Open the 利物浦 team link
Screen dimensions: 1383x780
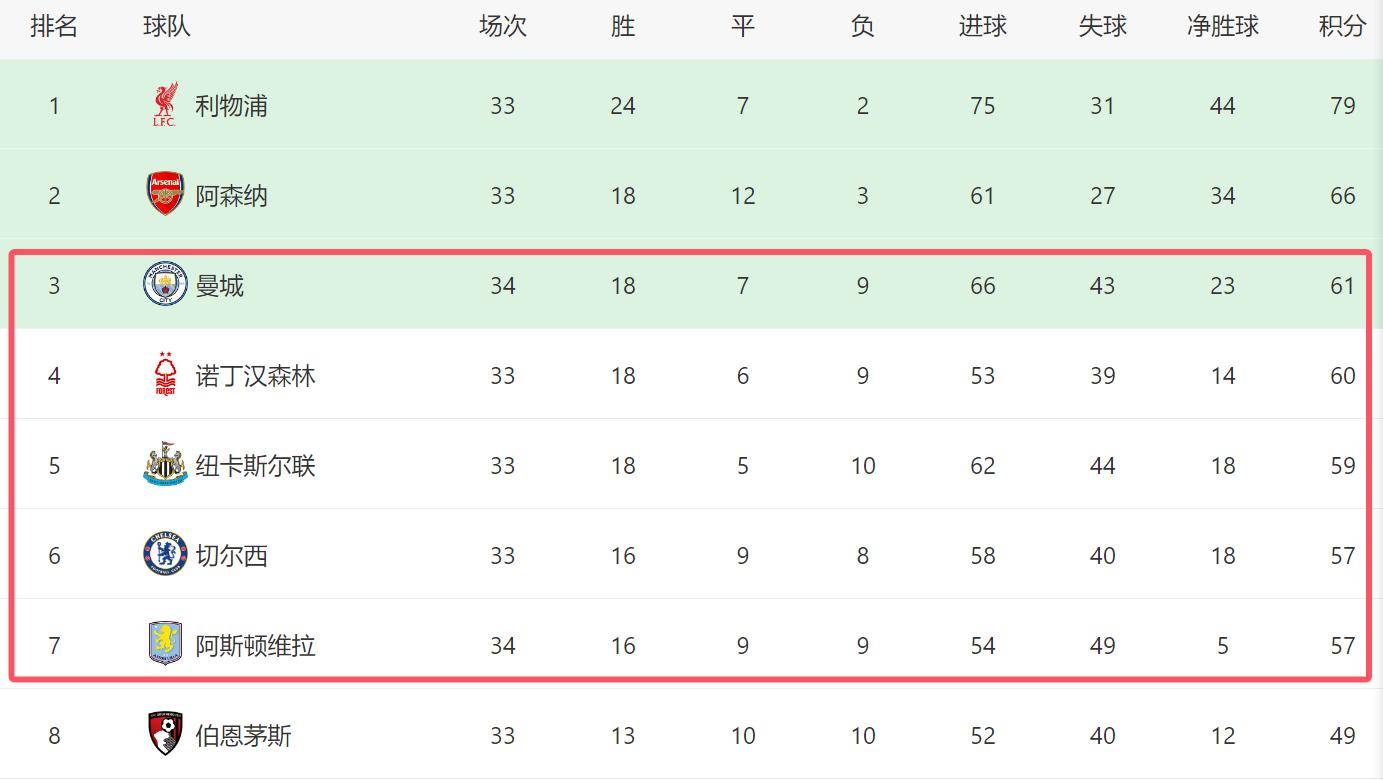pos(231,106)
